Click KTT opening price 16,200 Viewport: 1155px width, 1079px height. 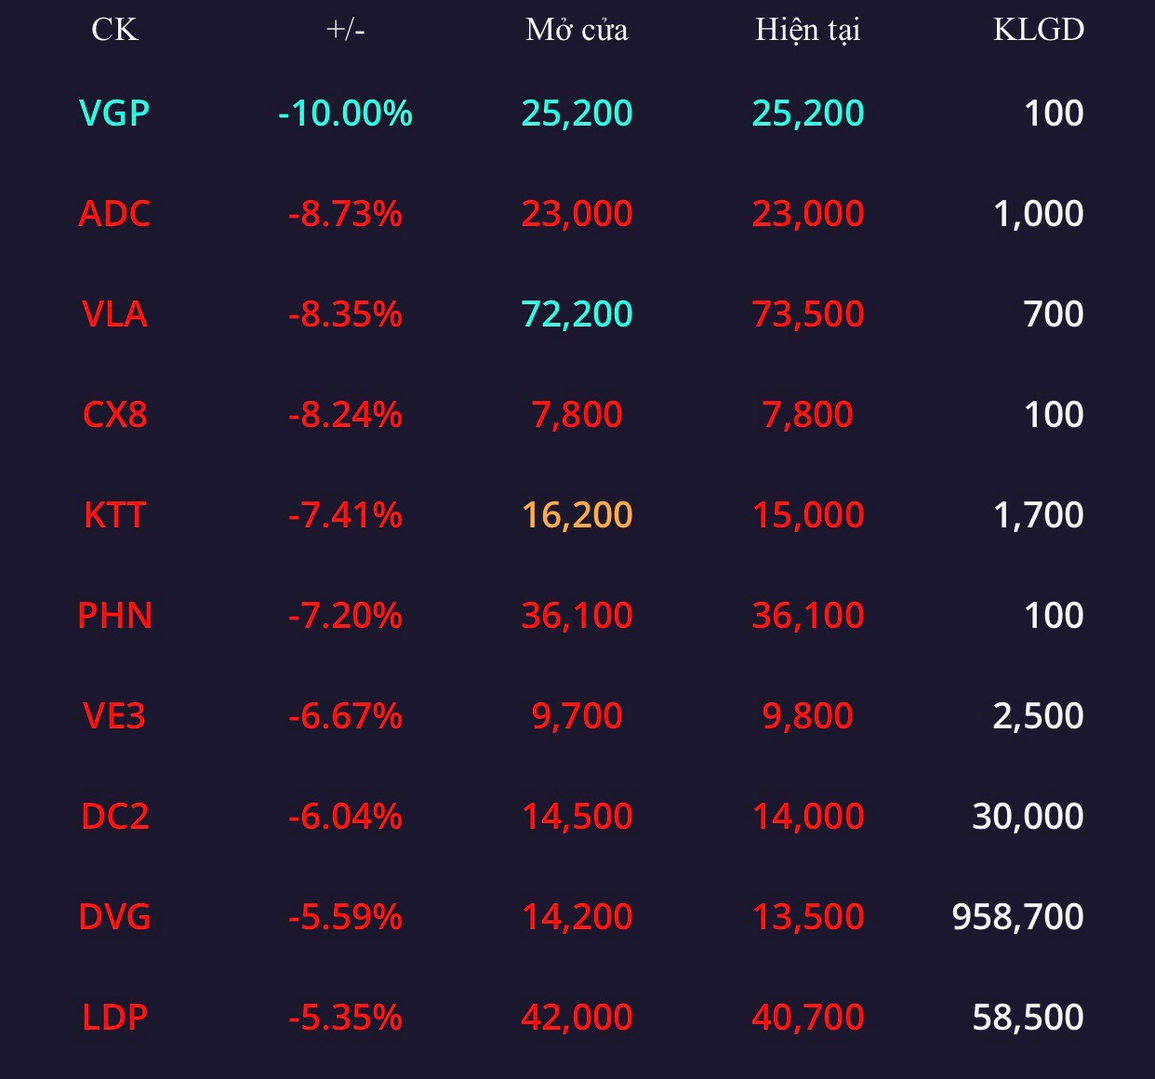(577, 514)
